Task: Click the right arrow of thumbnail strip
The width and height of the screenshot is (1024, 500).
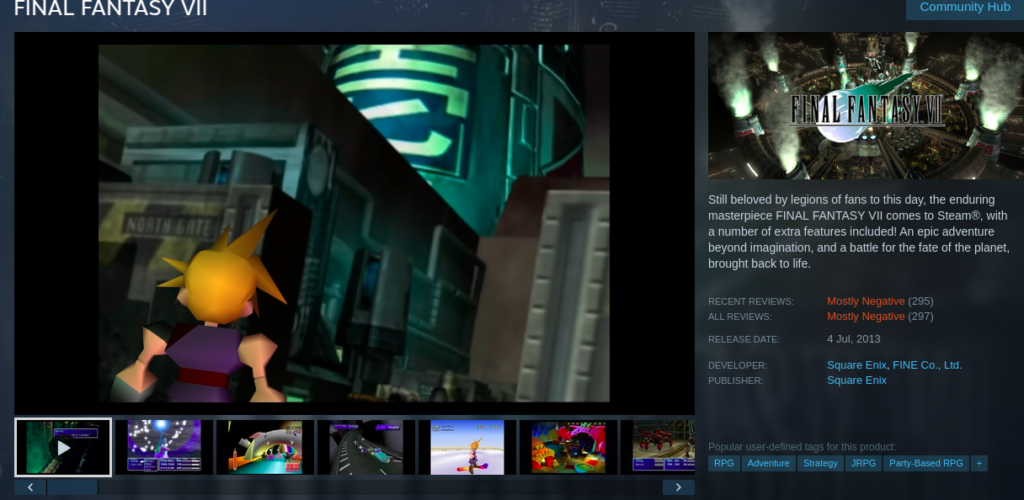Action: [x=679, y=487]
